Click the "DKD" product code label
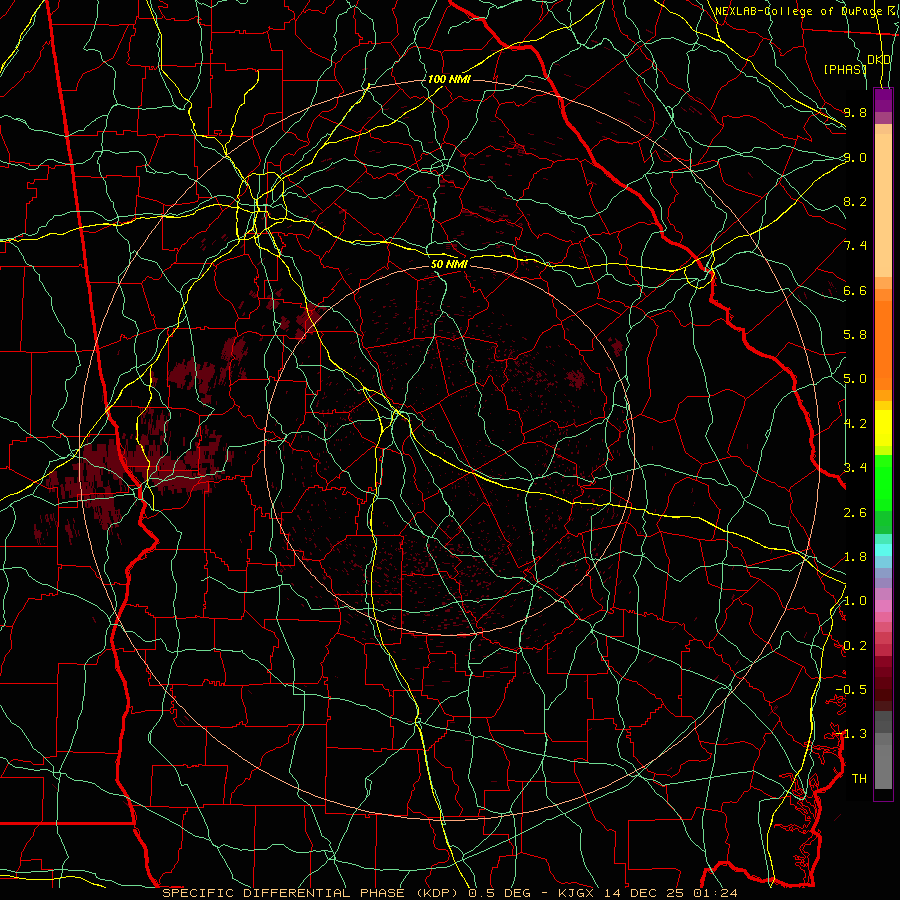 pos(879,60)
